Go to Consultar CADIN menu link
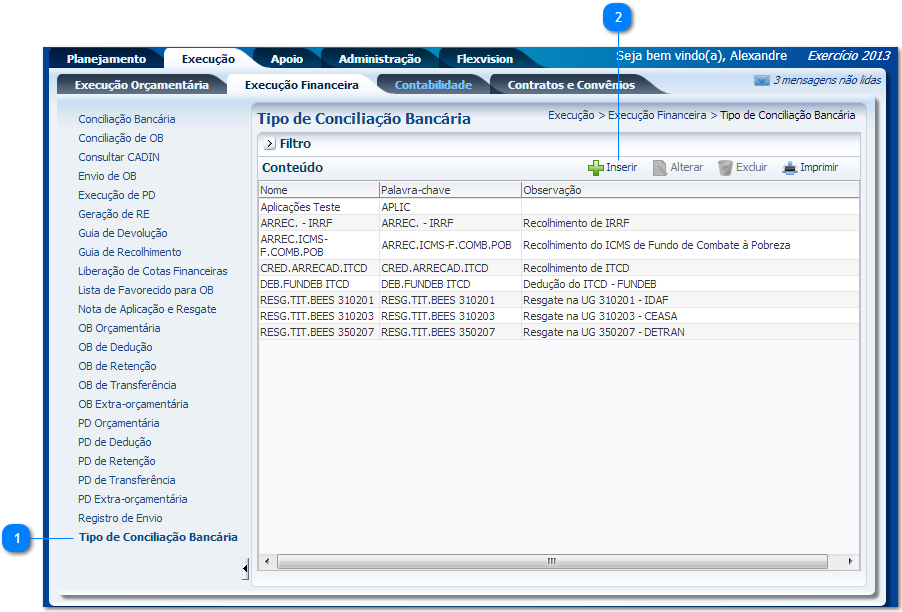The image size is (902, 612). pyautogui.click(x=119, y=157)
